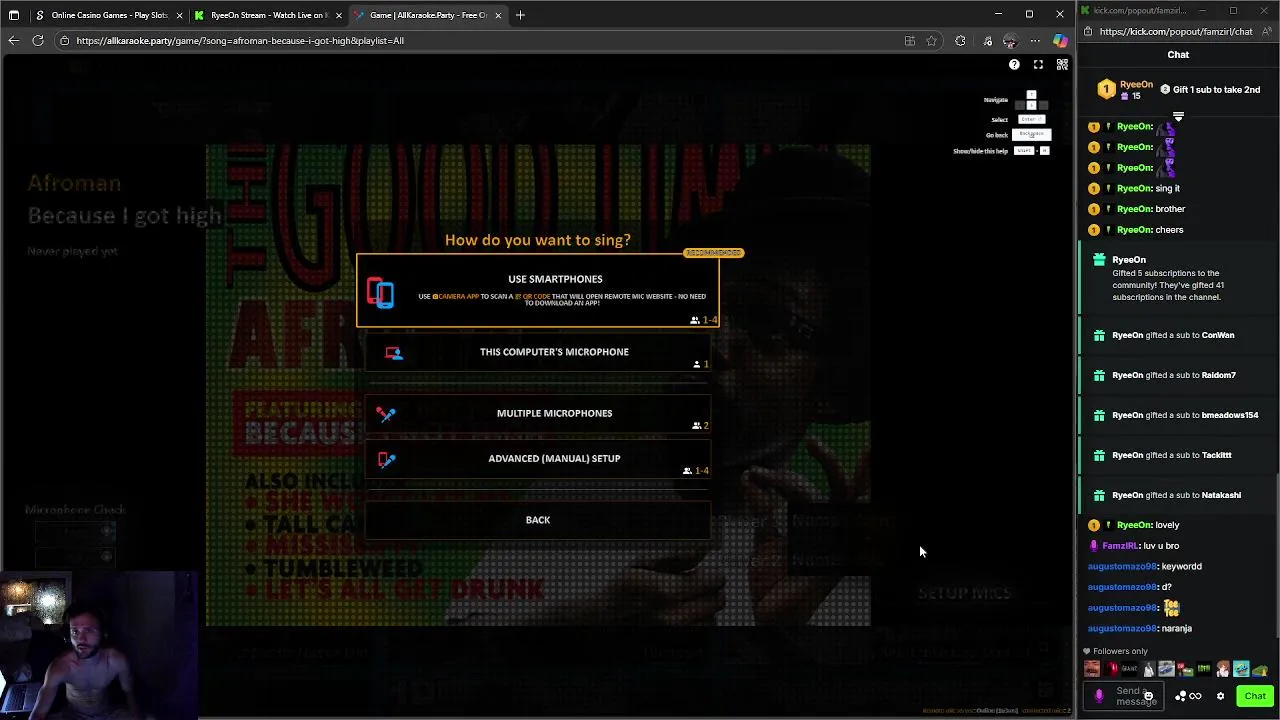Click the music note icon in Edge toolbar
The width and height of the screenshot is (1280, 720).
pos(987,41)
